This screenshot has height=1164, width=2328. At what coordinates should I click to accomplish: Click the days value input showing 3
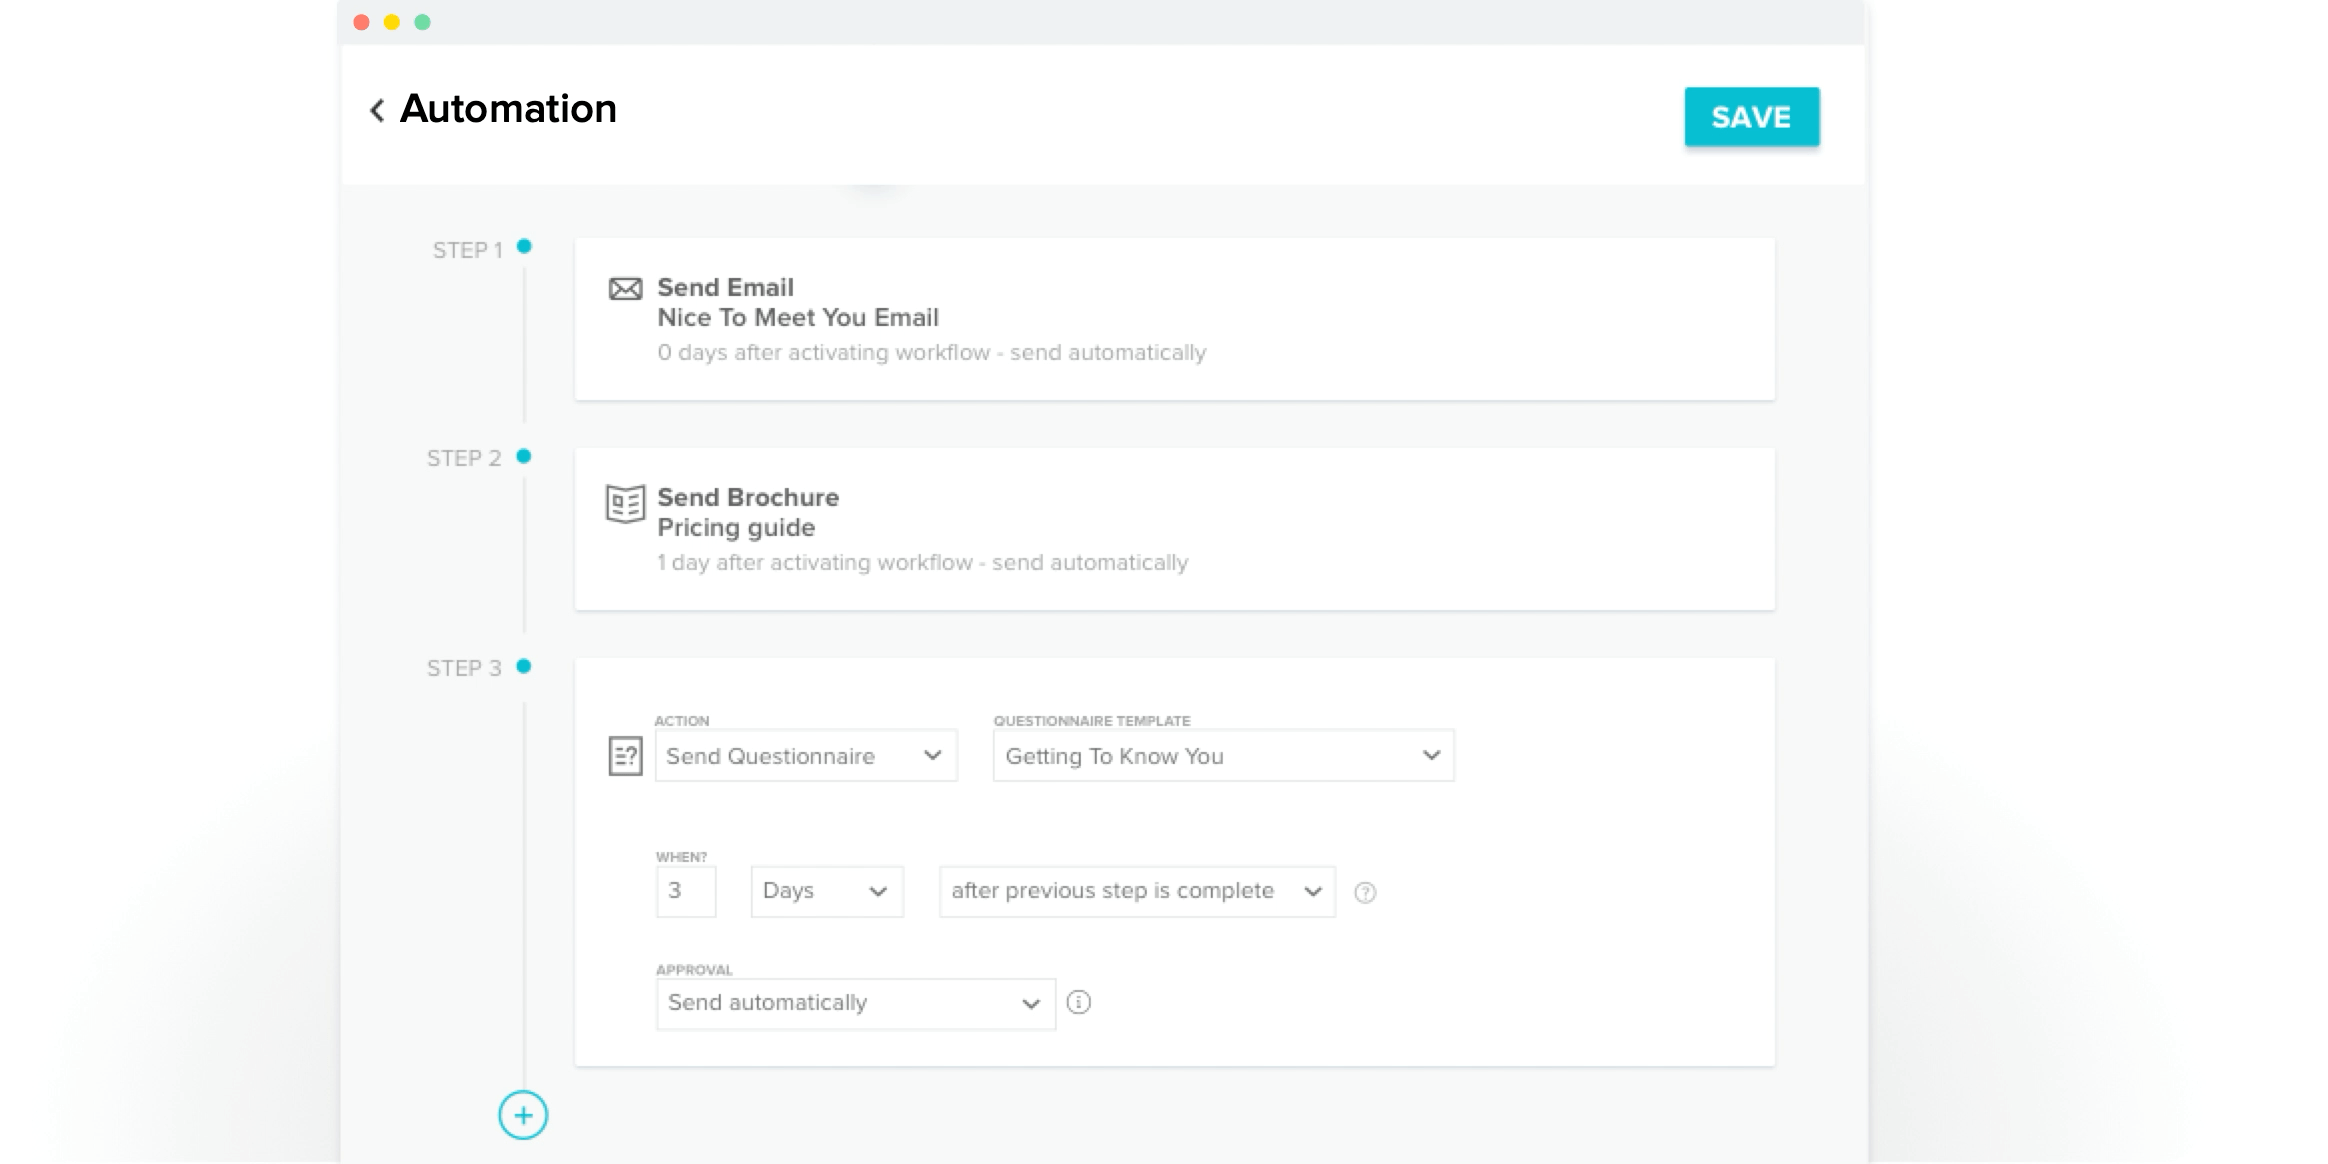[686, 890]
